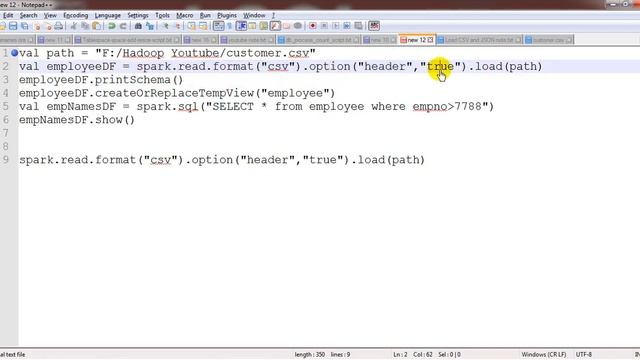Click the Cut scissors toolbar icon
The image size is (640, 360).
pyautogui.click(x=73, y=26)
